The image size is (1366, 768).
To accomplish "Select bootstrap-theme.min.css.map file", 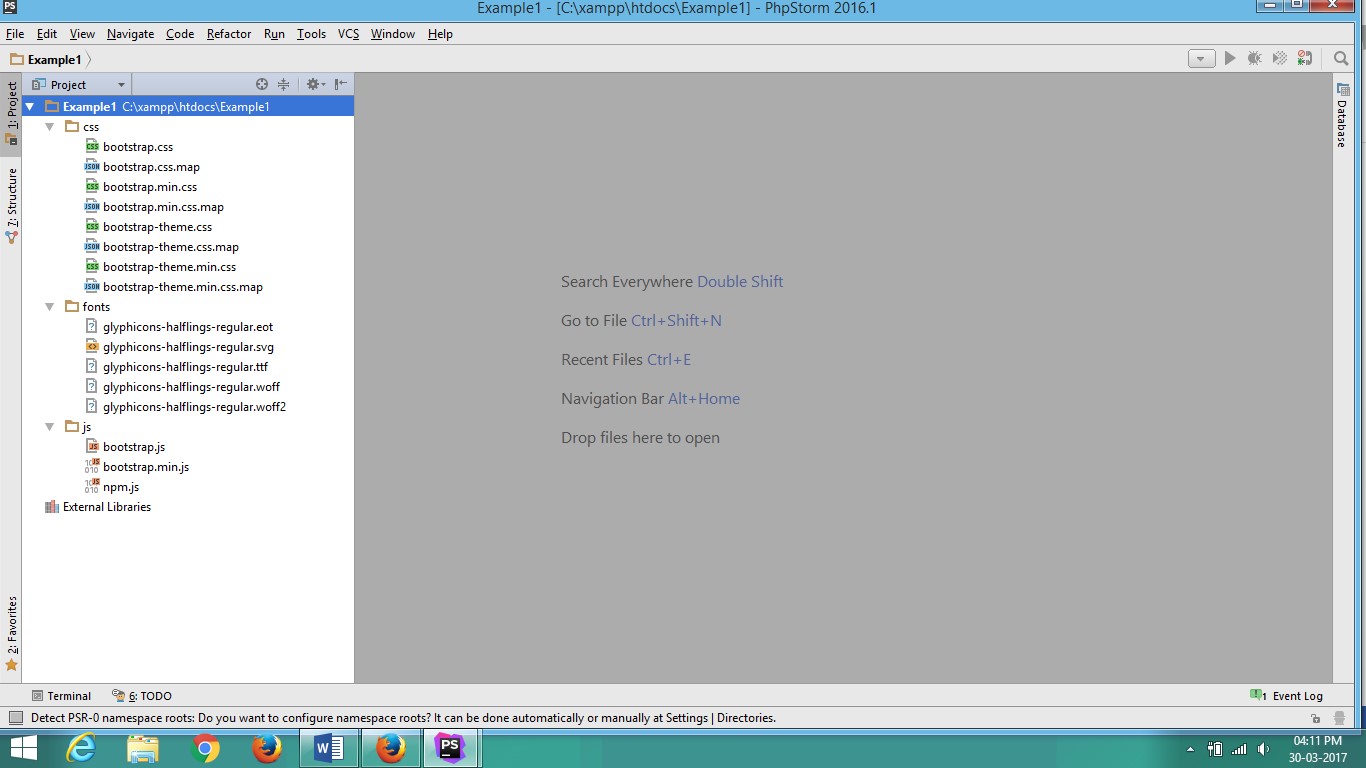I will 183,287.
